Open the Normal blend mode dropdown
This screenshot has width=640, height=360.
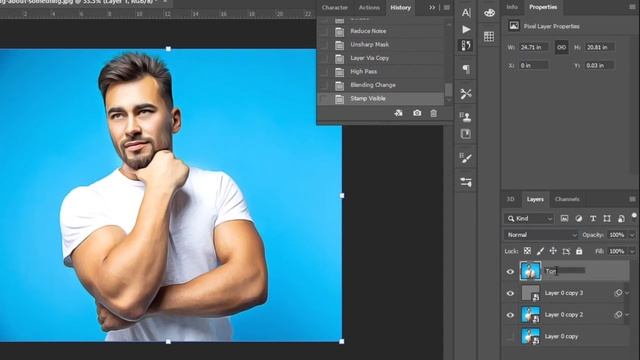(x=541, y=235)
